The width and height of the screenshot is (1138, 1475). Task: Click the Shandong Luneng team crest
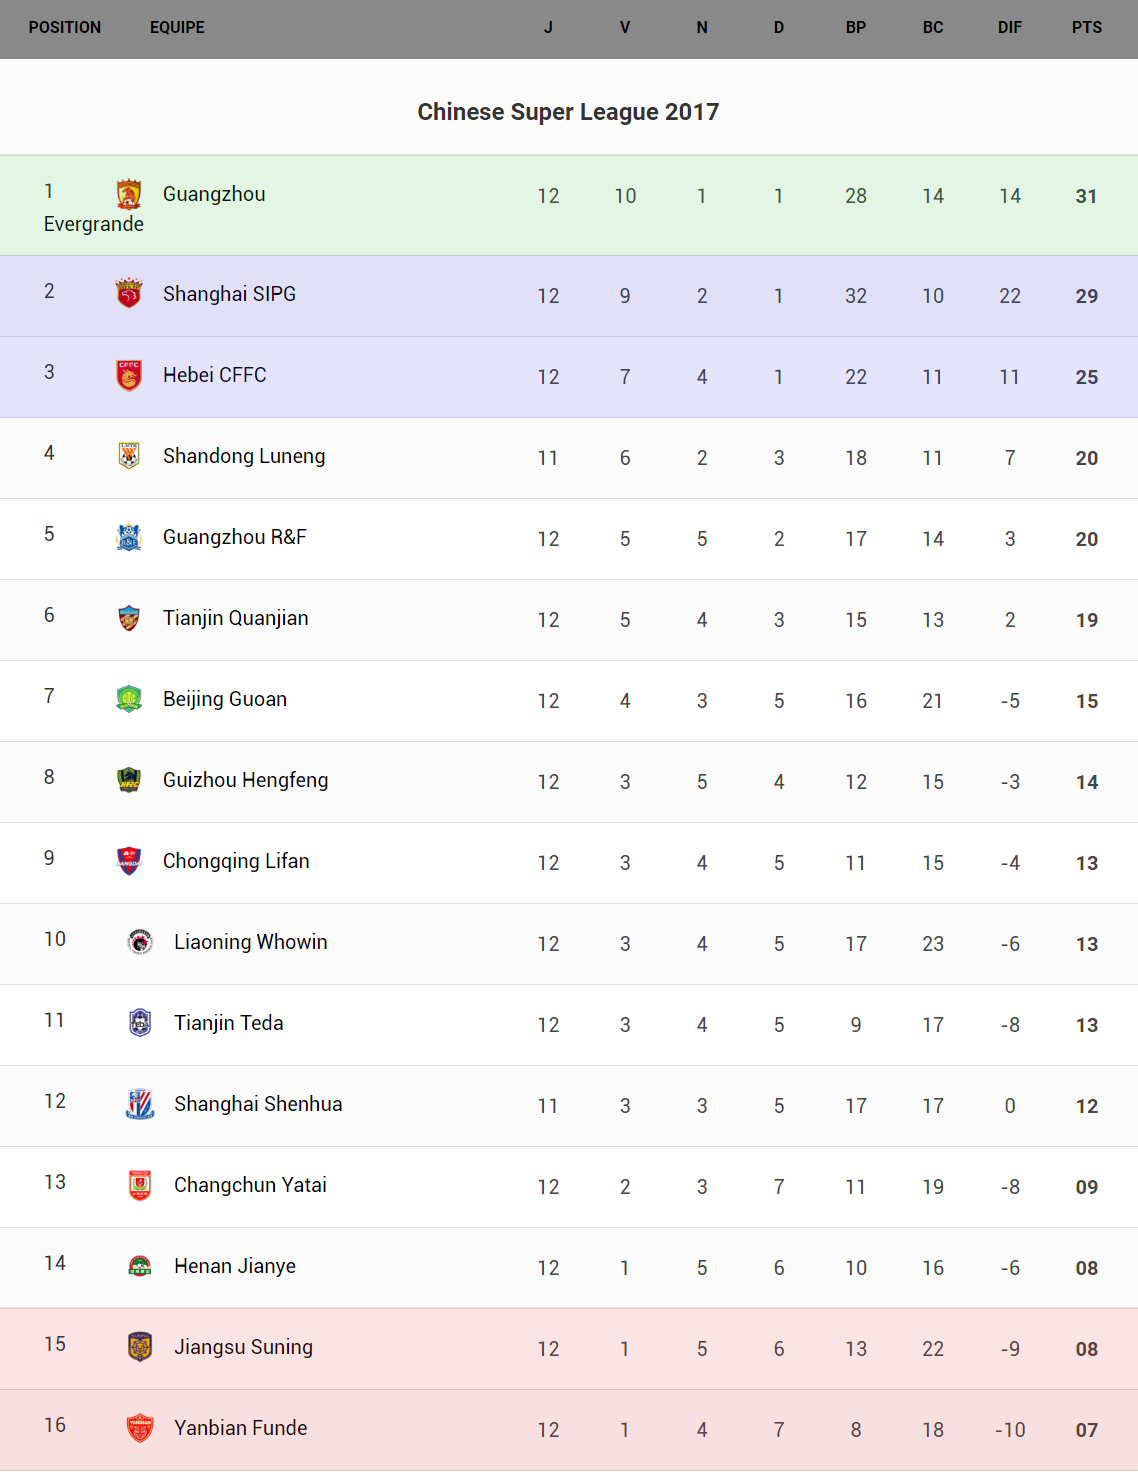point(129,456)
